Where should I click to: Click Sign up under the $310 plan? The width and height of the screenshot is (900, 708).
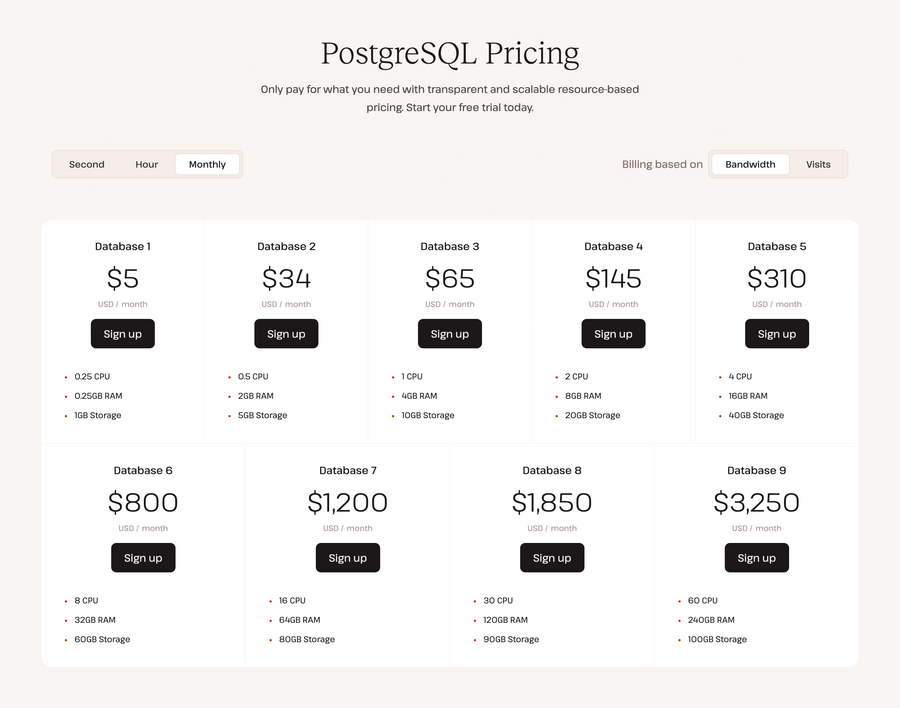click(777, 333)
